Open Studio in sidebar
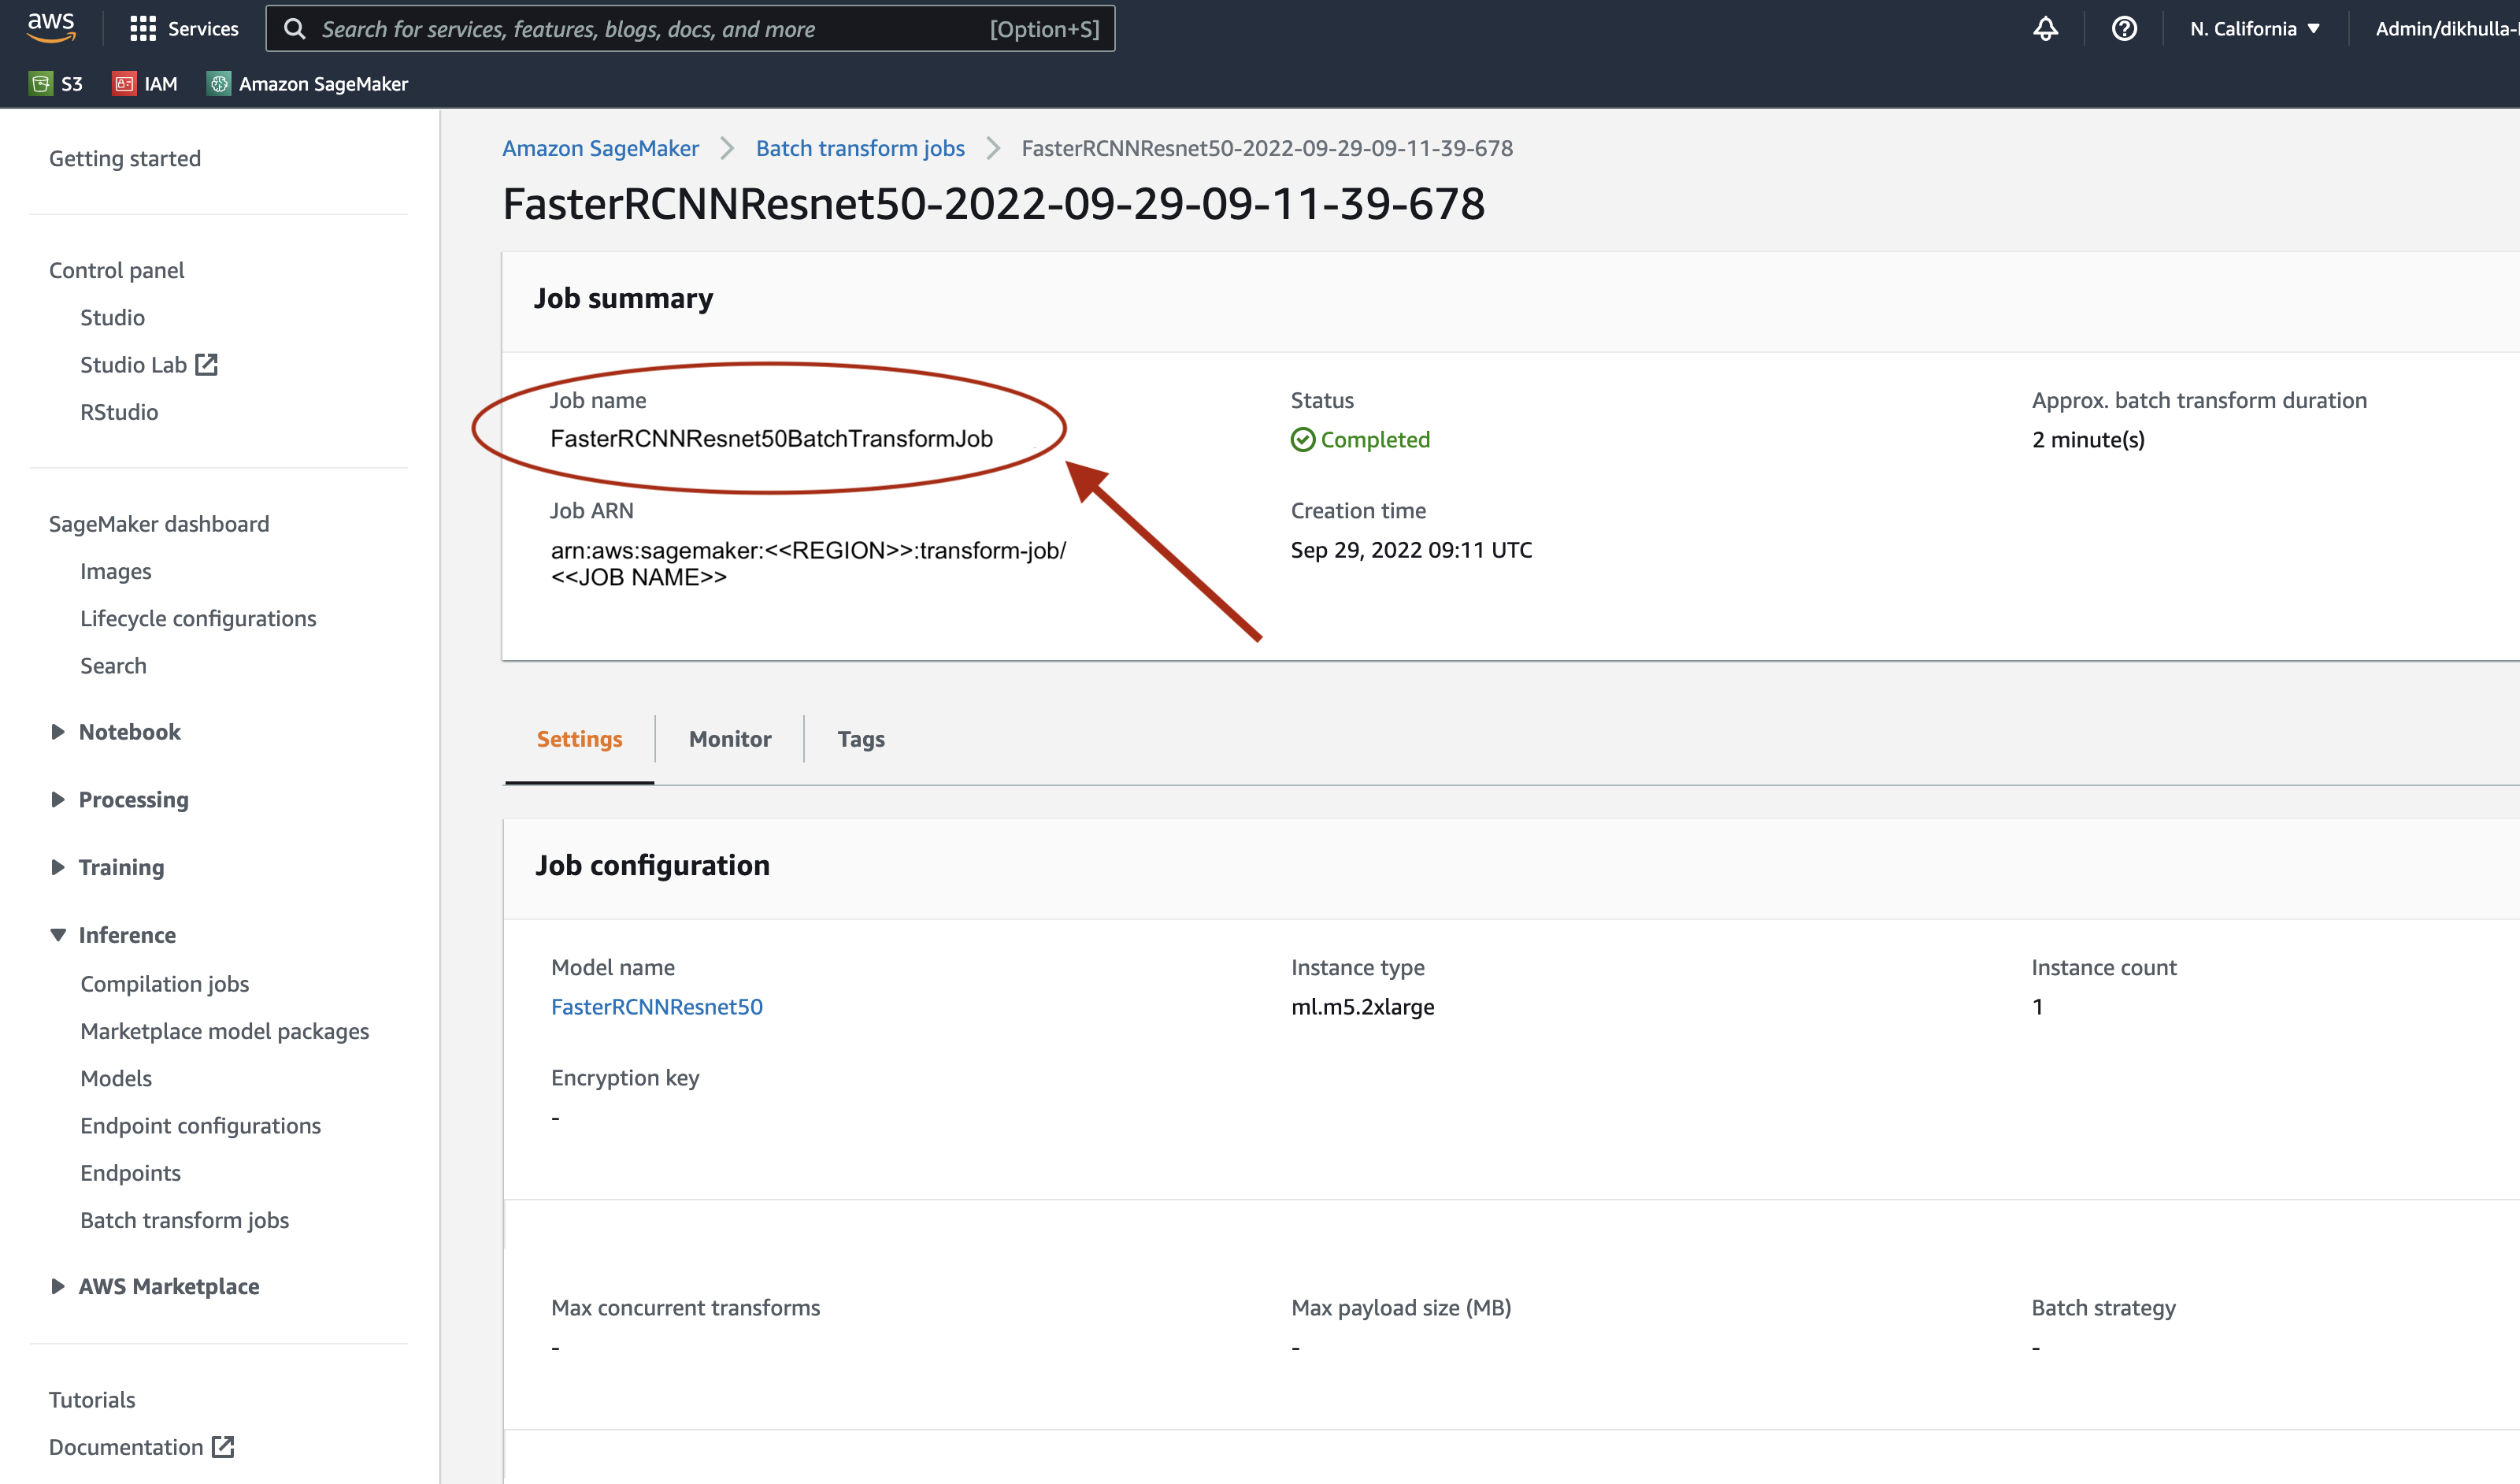 [113, 317]
